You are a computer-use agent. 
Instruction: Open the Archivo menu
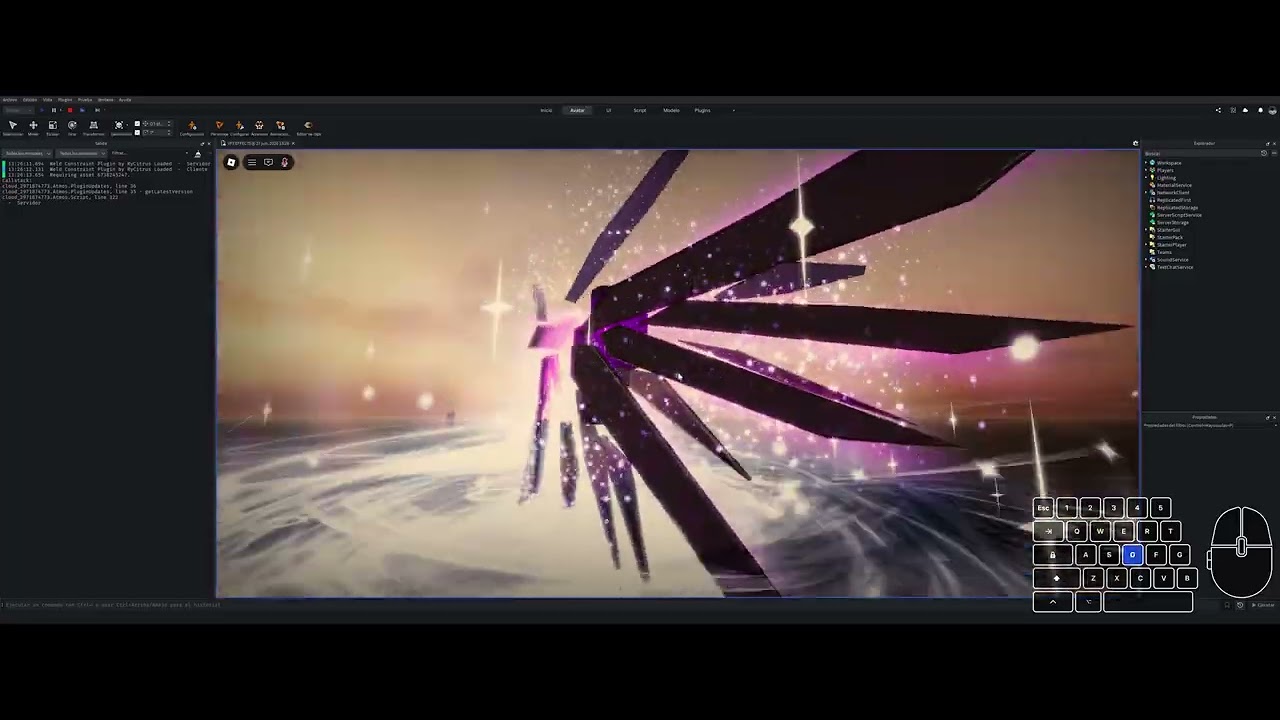point(10,99)
